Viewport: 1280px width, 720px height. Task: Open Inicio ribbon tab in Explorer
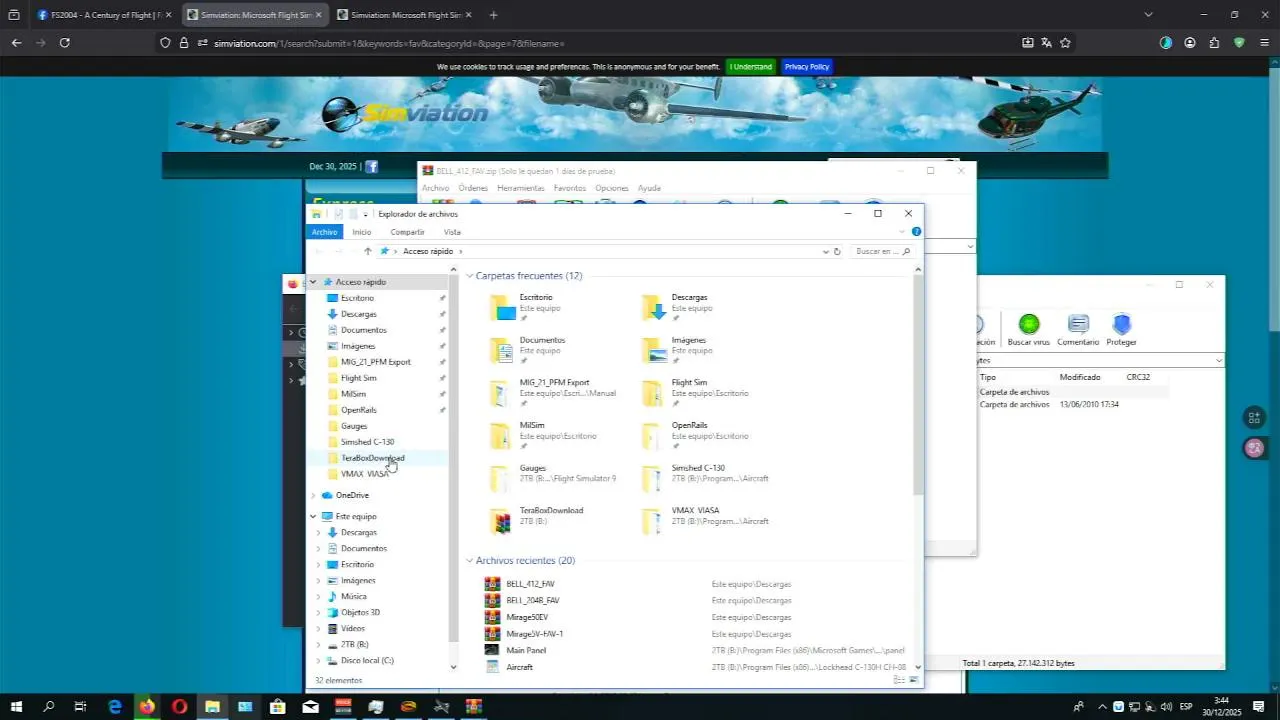click(x=361, y=231)
